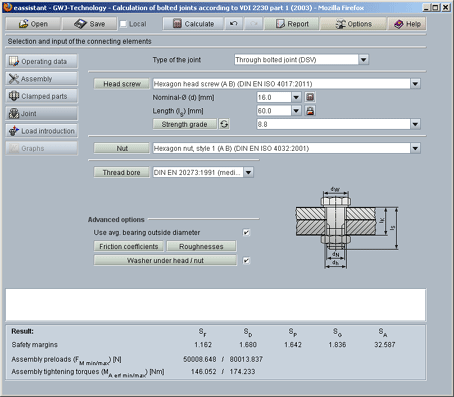
Task: Open the Friction coefficients dialog
Action: pyautogui.click(x=129, y=247)
